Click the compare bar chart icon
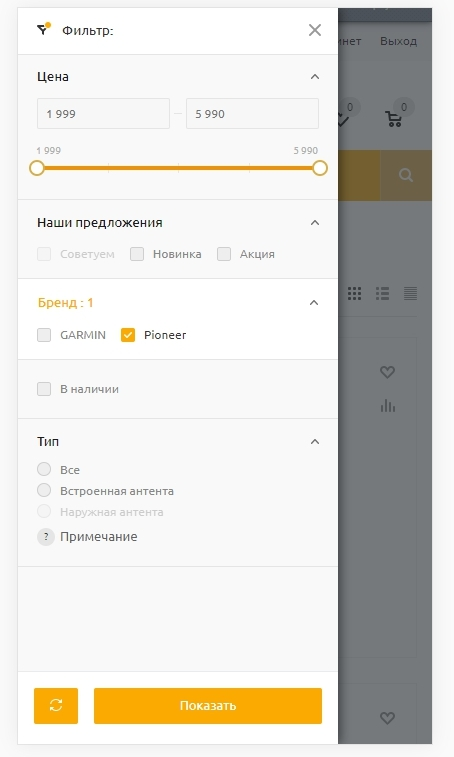Viewport: 454px width, 757px height. pos(387,406)
